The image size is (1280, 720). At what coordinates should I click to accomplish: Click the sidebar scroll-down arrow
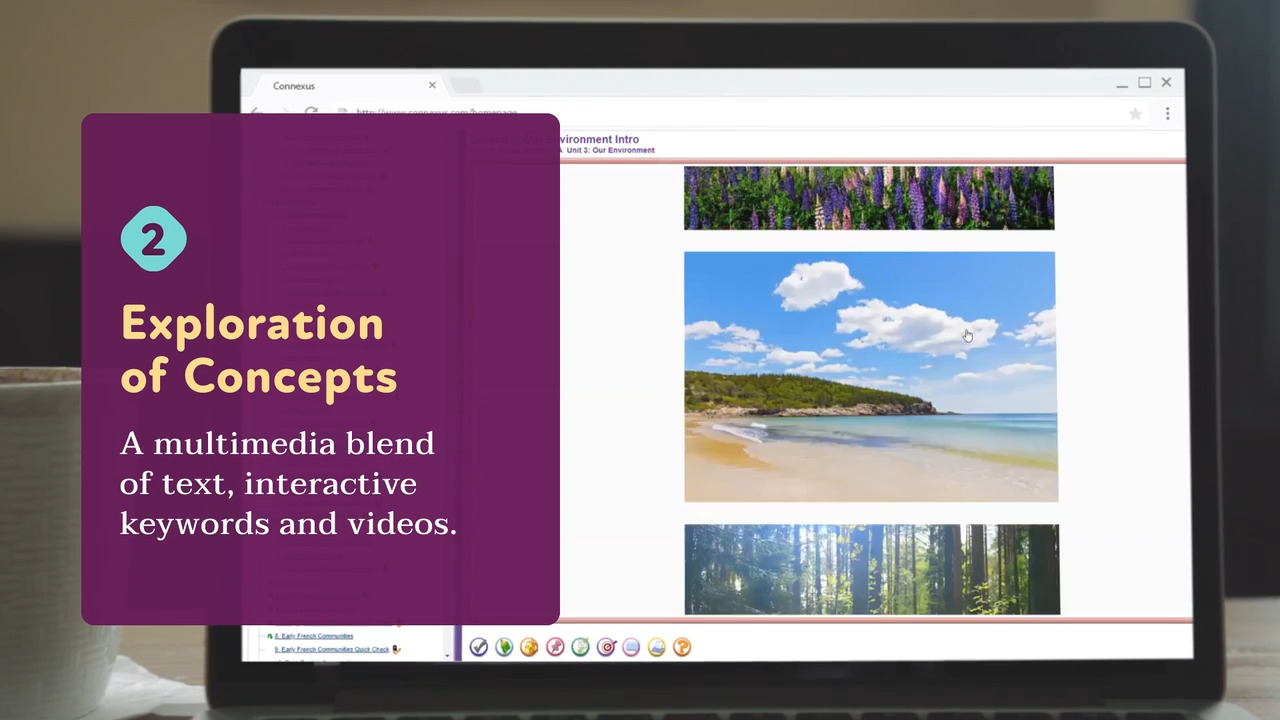(x=447, y=655)
